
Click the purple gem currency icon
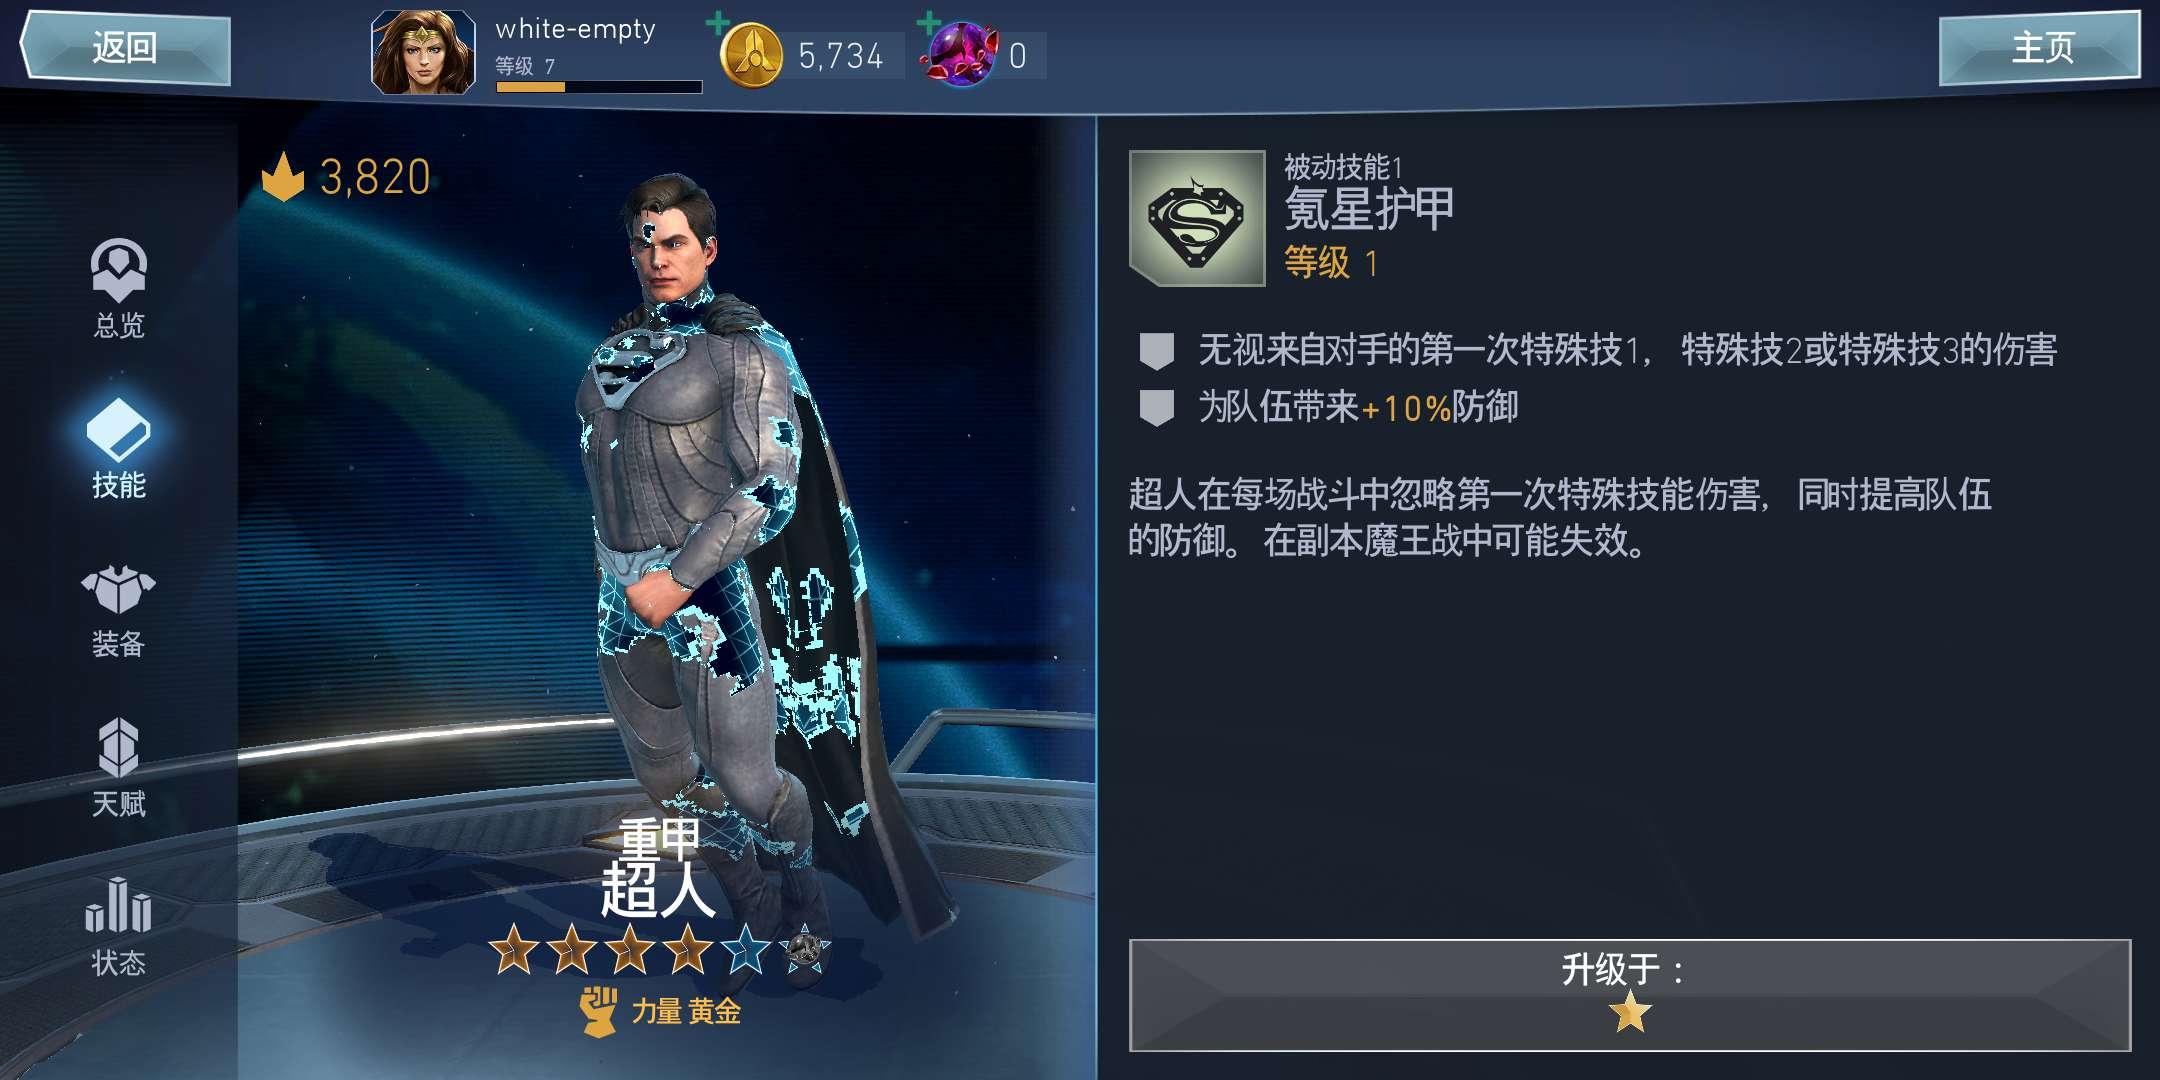coord(961,55)
